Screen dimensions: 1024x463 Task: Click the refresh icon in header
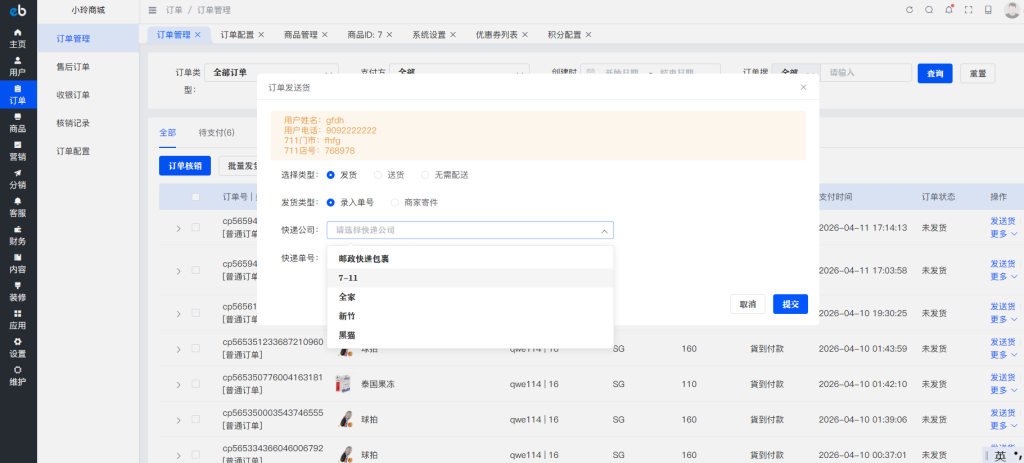click(909, 10)
